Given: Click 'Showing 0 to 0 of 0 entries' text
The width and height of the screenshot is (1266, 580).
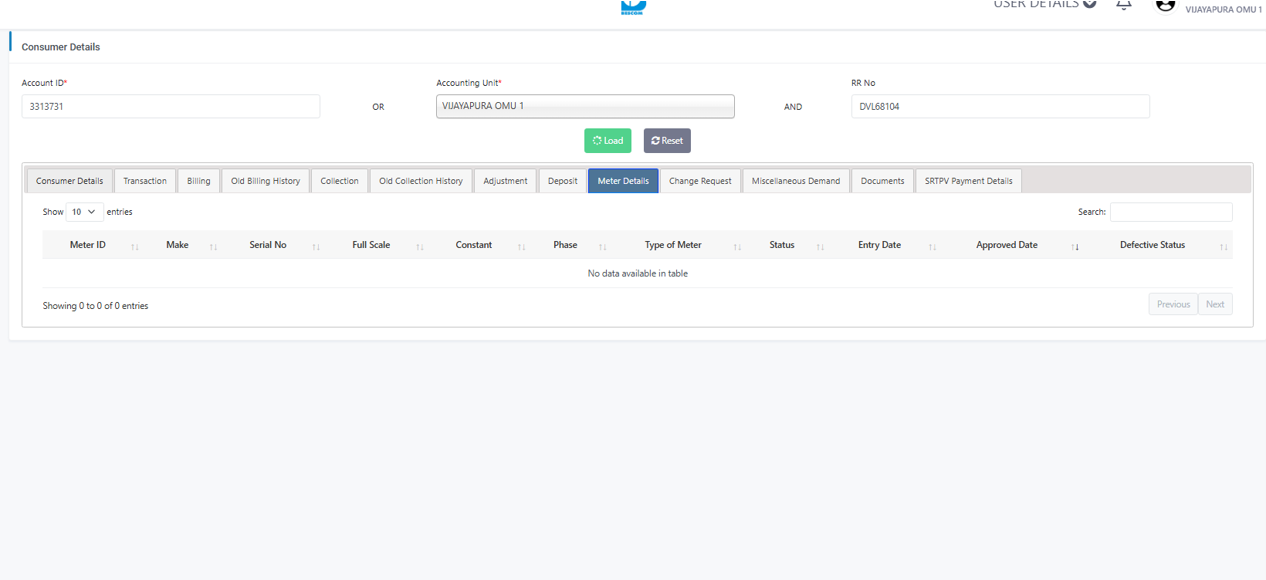Looking at the screenshot, I should 95,306.
